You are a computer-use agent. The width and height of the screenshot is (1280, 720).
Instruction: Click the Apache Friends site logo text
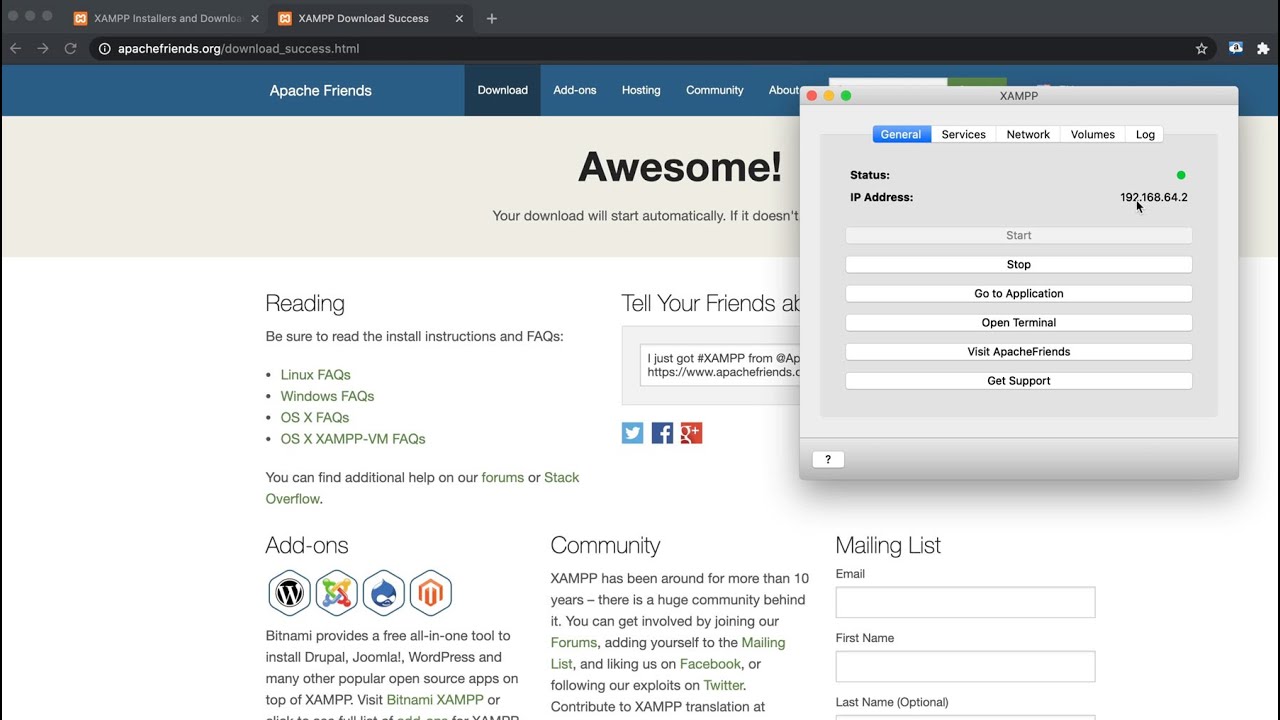[320, 90]
